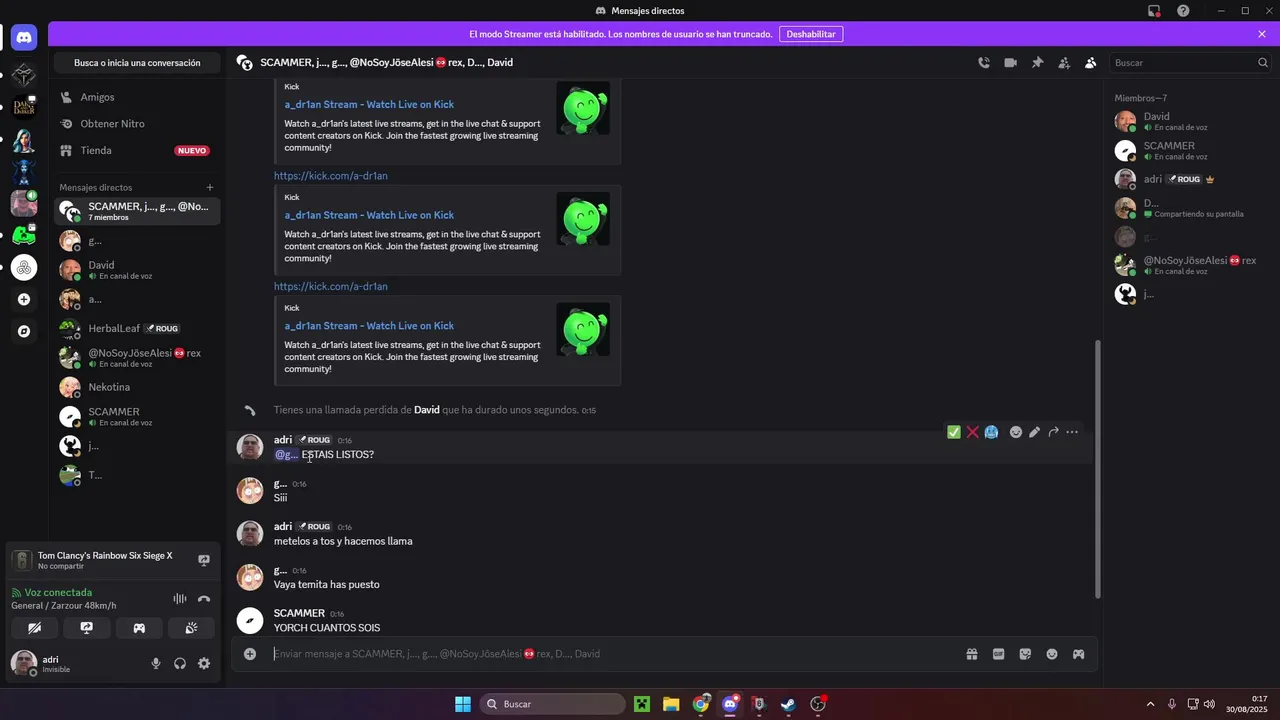
Task: Open the GIF picker
Action: click(998, 654)
